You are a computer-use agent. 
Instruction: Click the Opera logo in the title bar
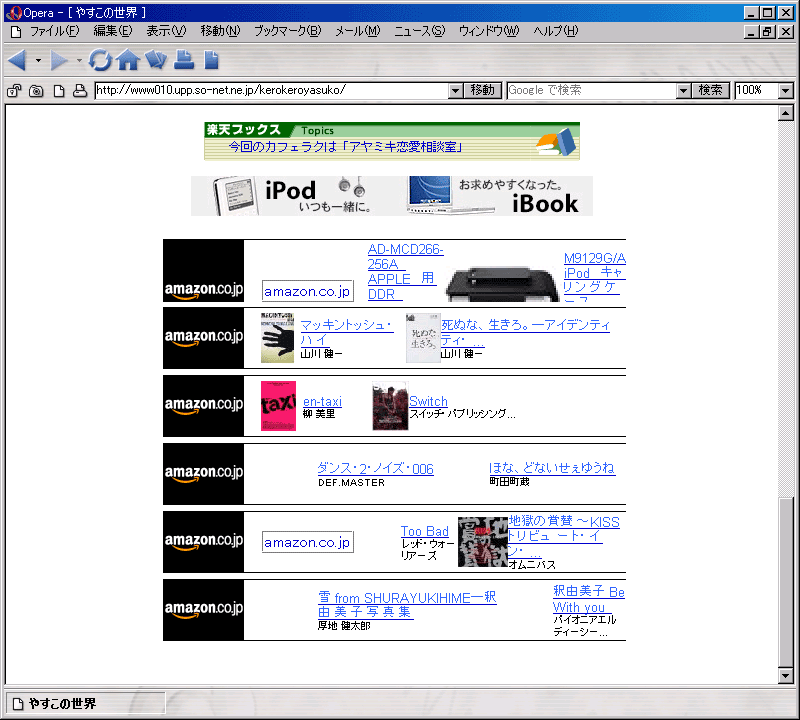tap(13, 12)
